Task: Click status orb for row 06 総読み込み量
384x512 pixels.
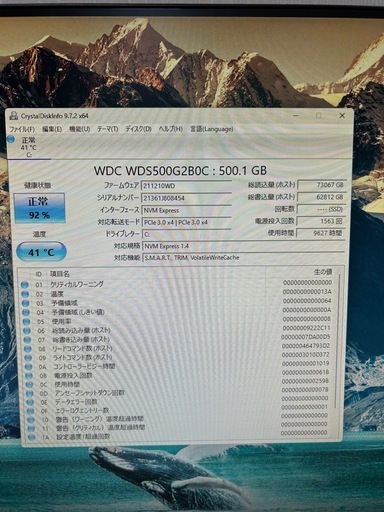Action: point(27,331)
